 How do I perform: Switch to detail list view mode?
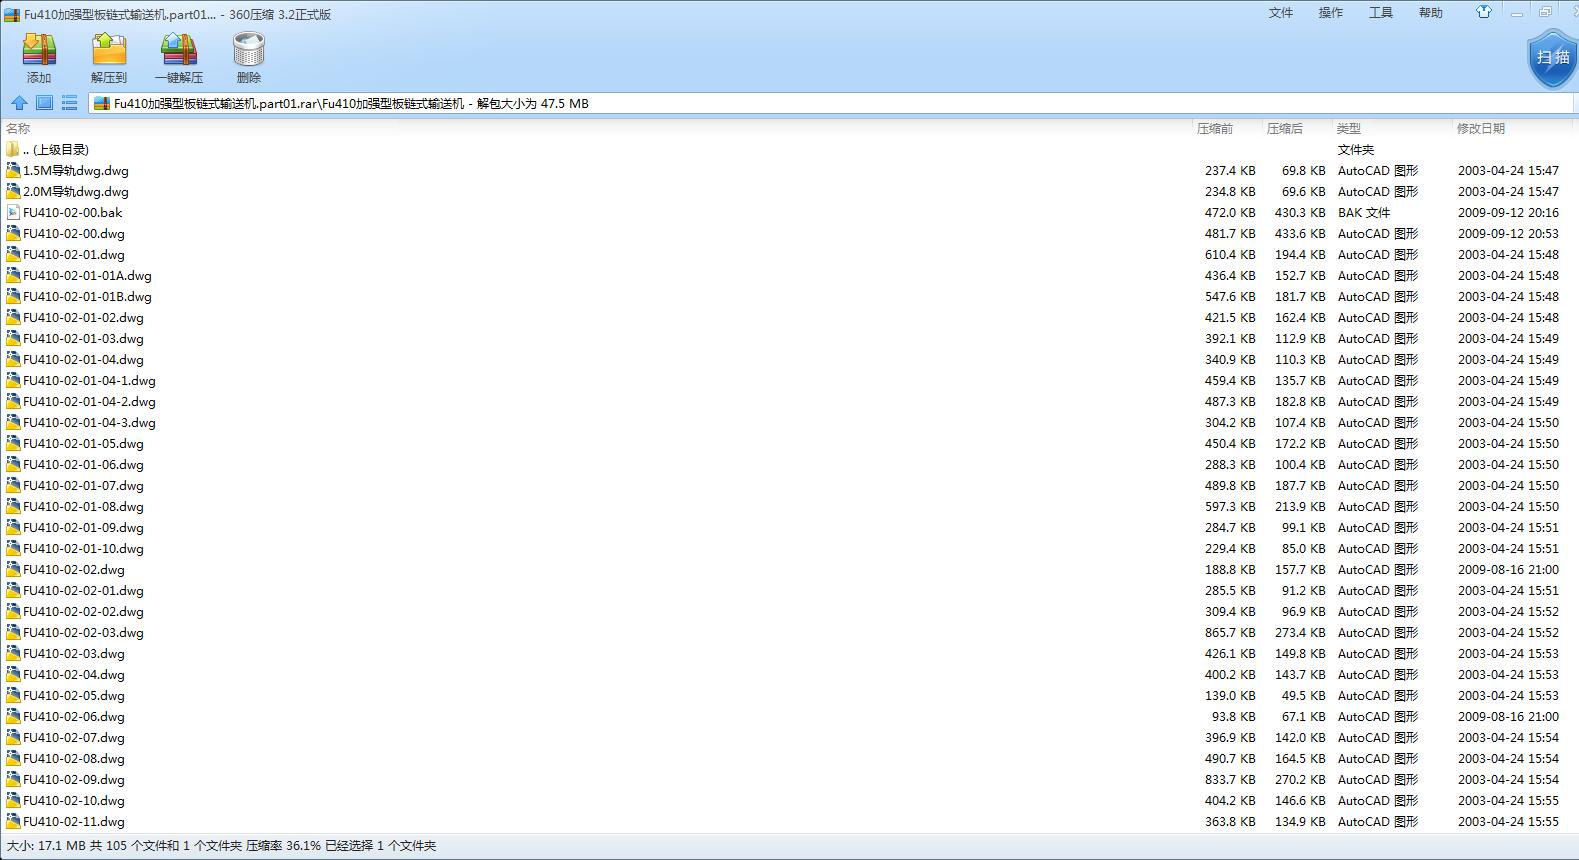[69, 103]
